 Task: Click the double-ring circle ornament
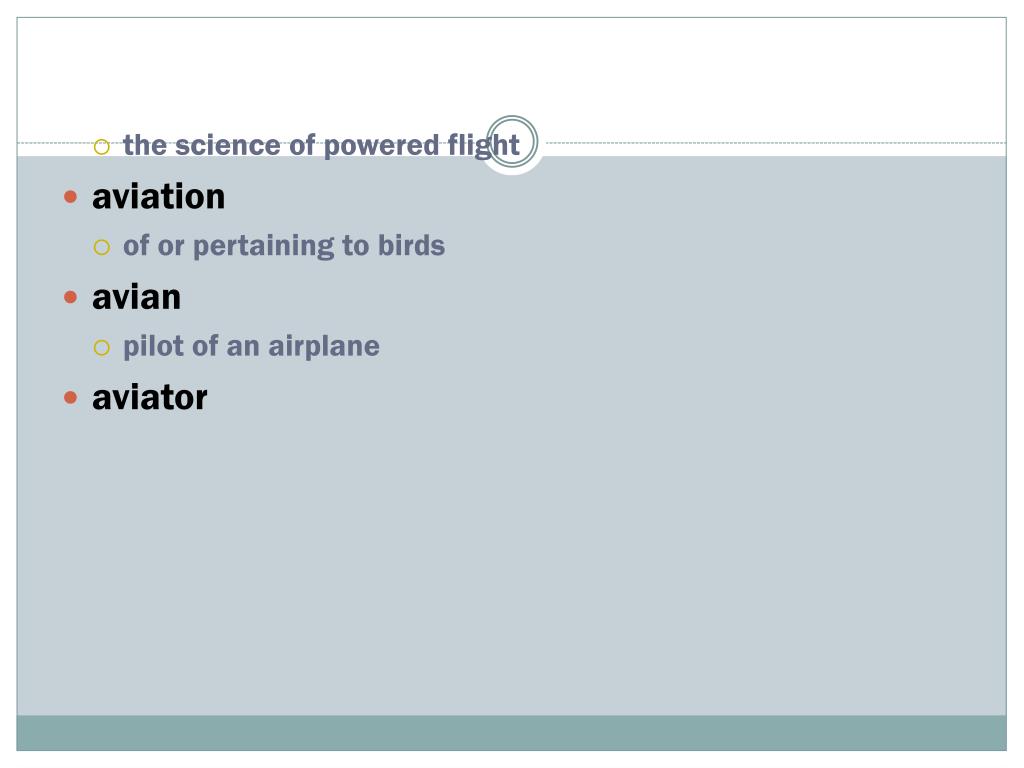pyautogui.click(x=512, y=142)
